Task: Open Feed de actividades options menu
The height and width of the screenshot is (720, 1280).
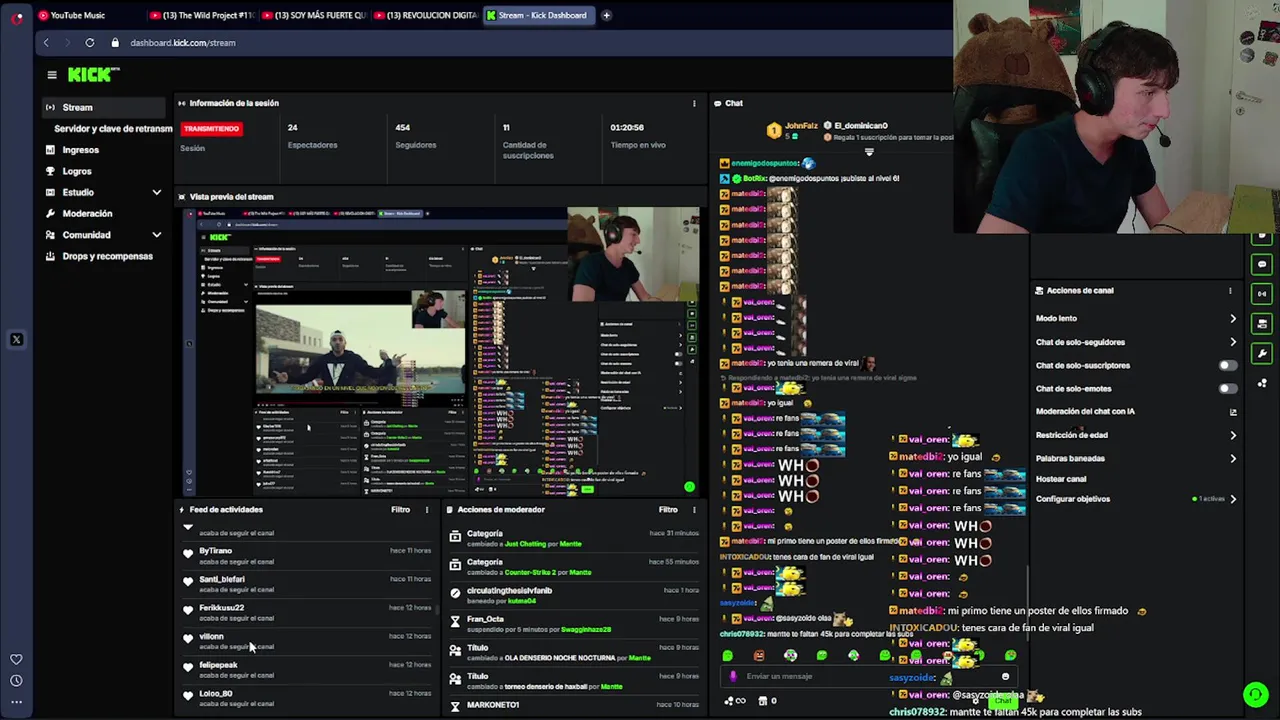Action: pos(427,510)
